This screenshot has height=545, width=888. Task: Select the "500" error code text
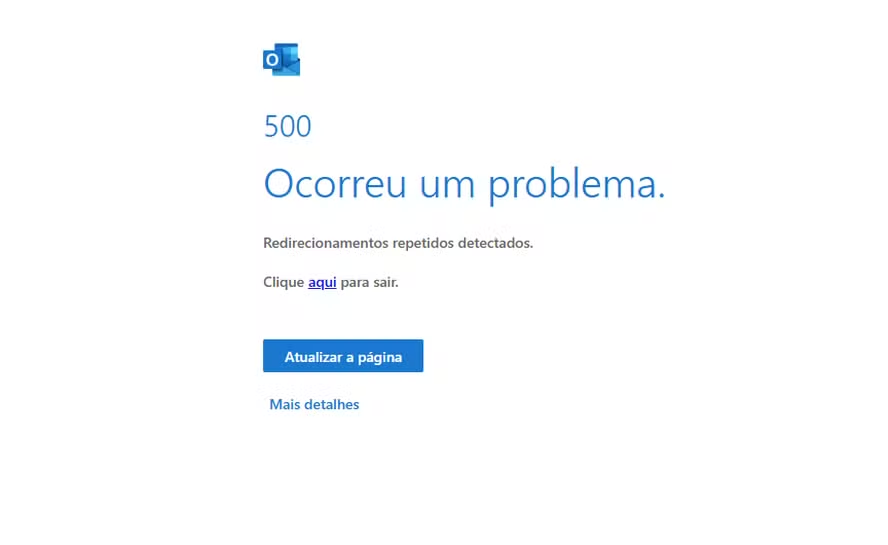click(288, 126)
